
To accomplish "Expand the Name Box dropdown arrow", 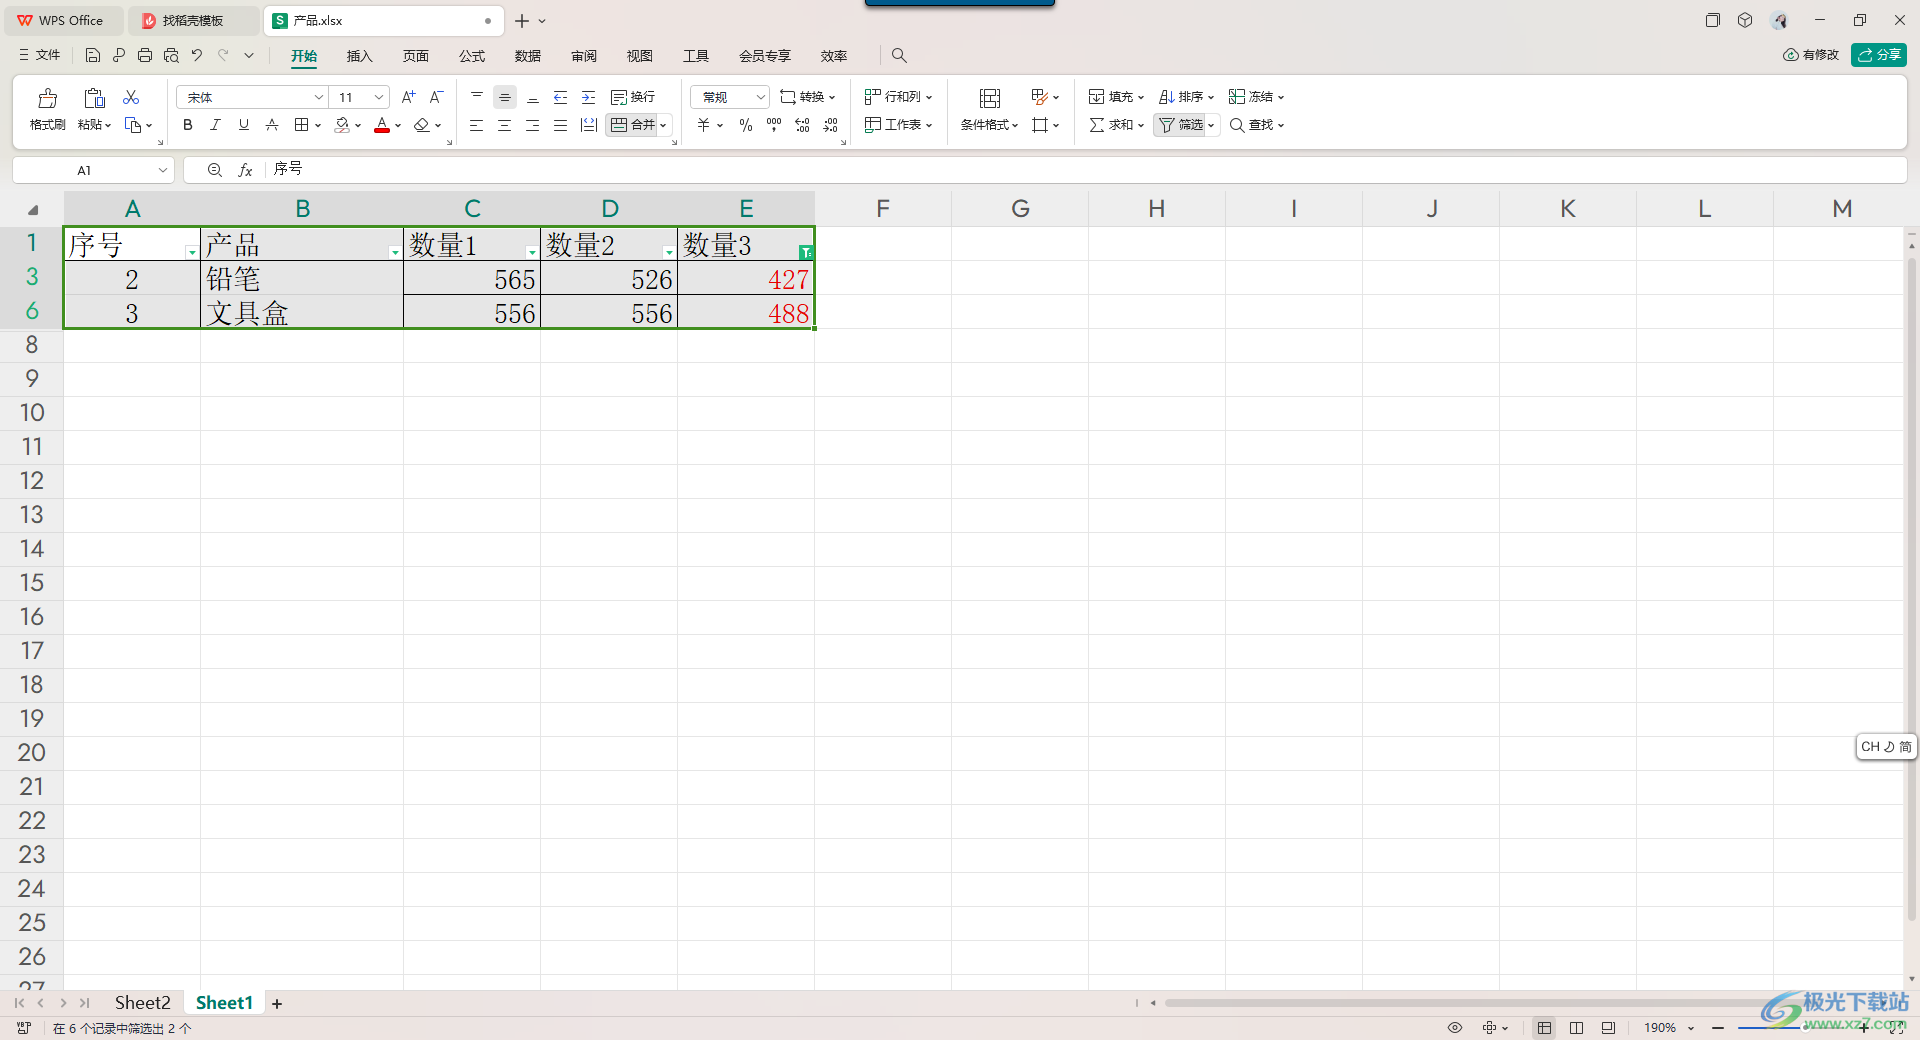I will point(163,170).
